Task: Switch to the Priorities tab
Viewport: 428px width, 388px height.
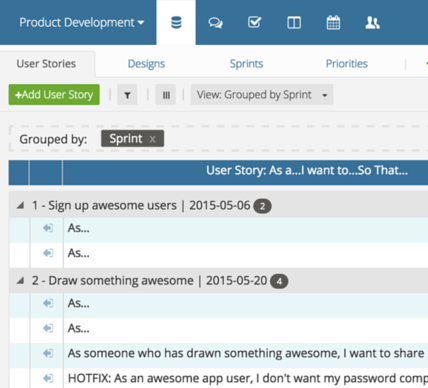Action: (x=347, y=64)
